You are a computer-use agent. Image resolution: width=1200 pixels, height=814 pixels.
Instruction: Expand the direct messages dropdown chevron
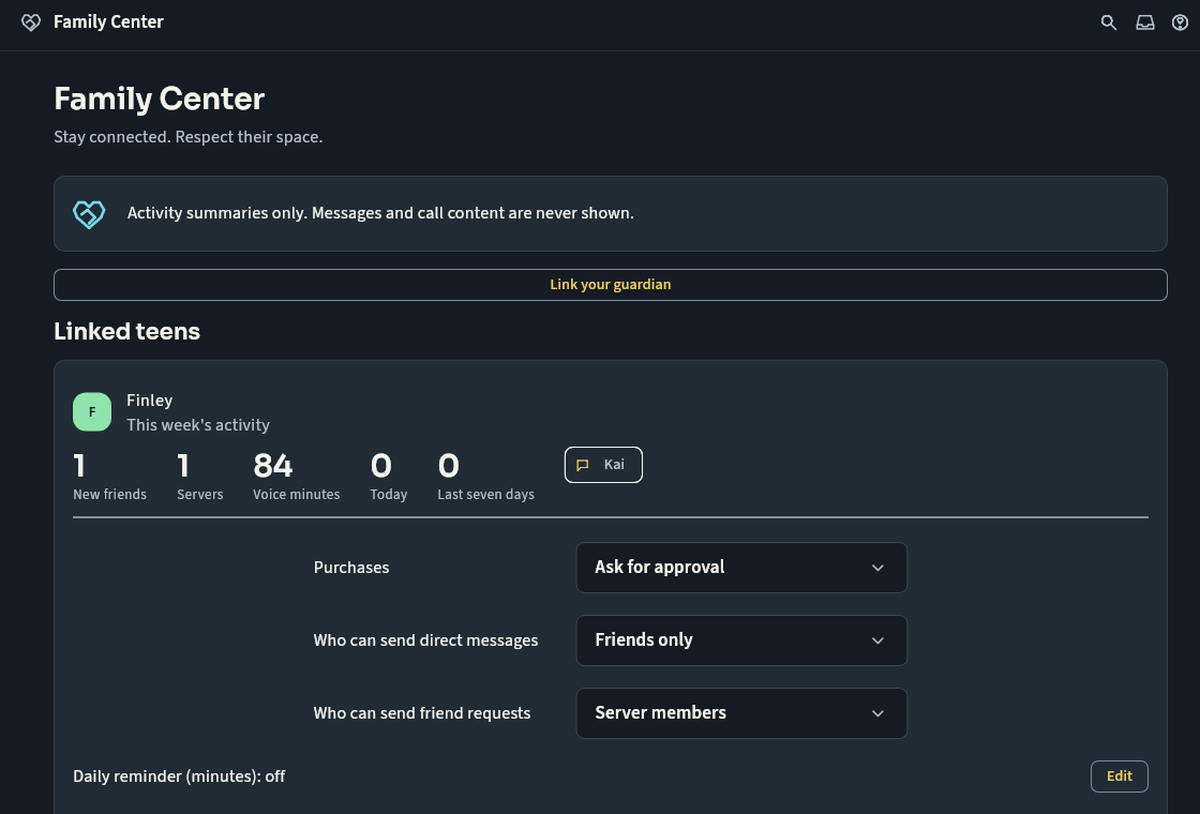(x=878, y=640)
